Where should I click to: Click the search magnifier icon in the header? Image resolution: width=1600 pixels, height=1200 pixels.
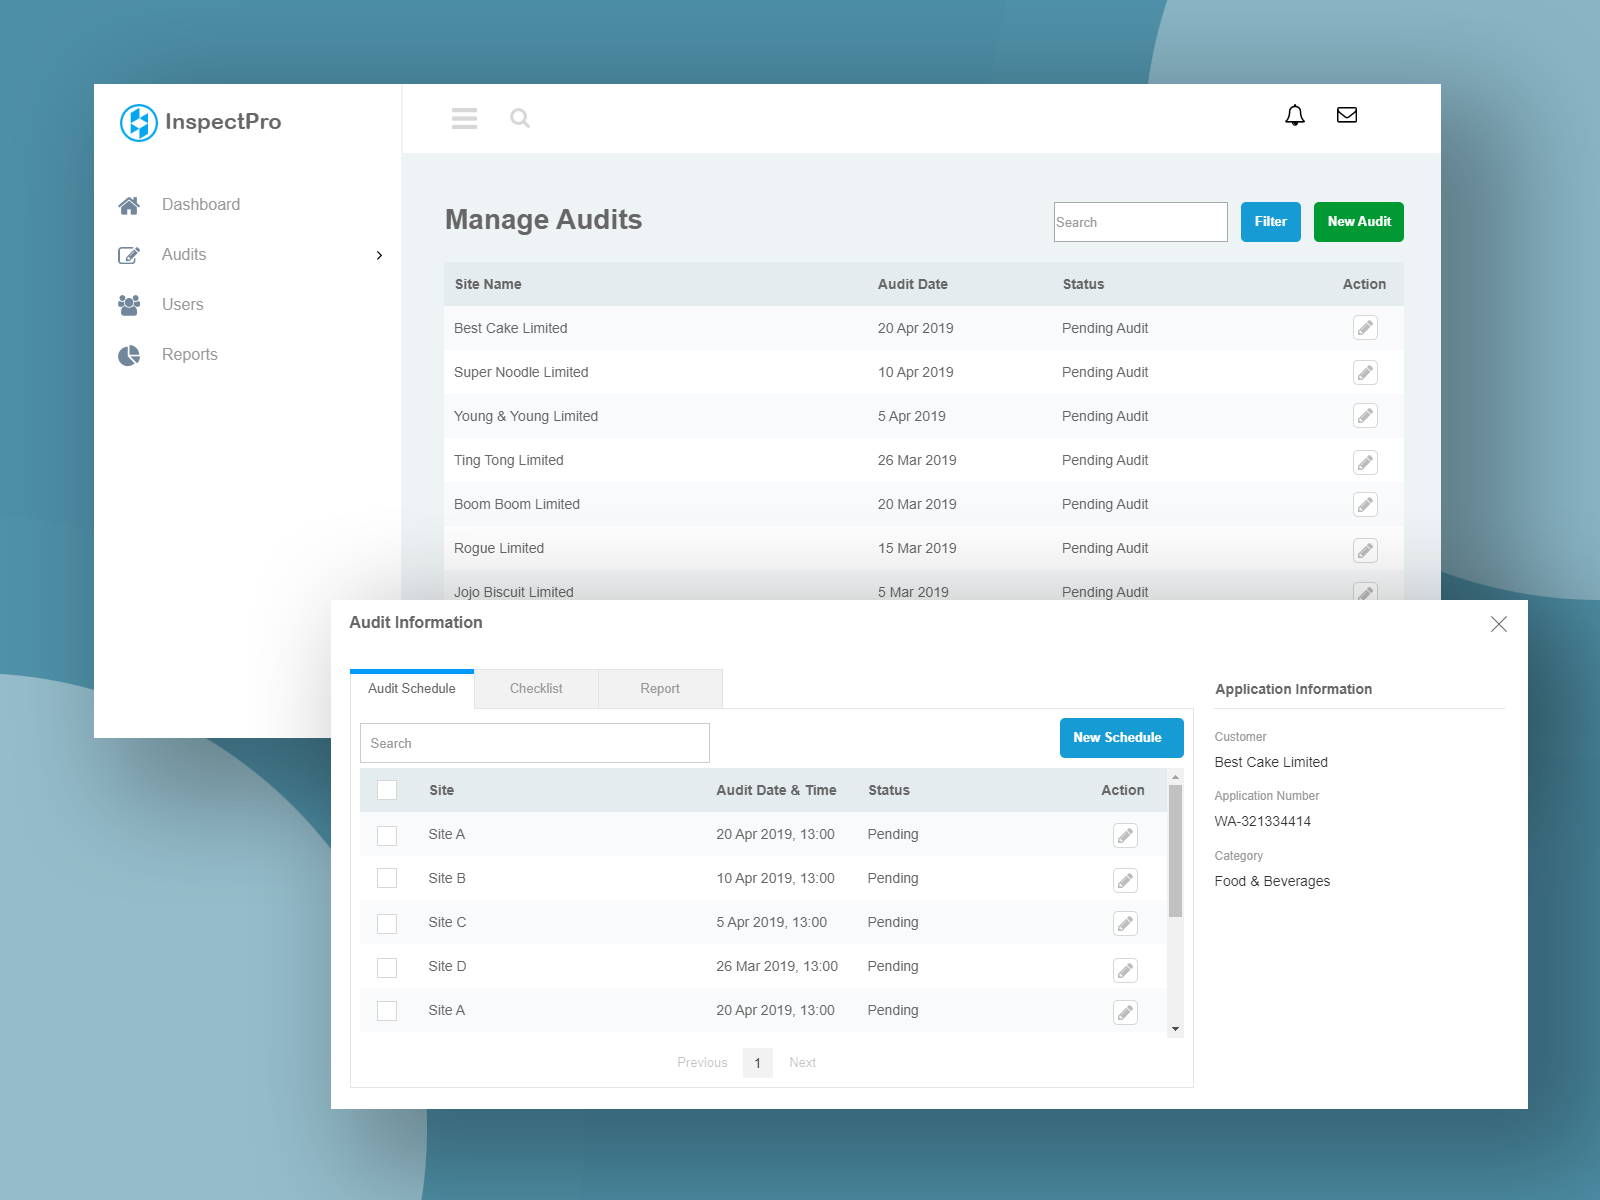point(520,118)
